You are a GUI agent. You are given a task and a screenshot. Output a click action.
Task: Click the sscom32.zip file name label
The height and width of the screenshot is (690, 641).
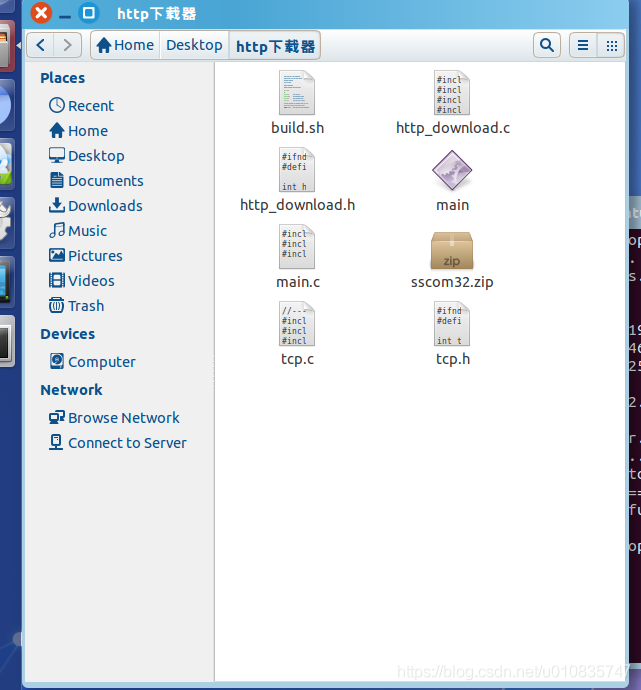pos(452,282)
